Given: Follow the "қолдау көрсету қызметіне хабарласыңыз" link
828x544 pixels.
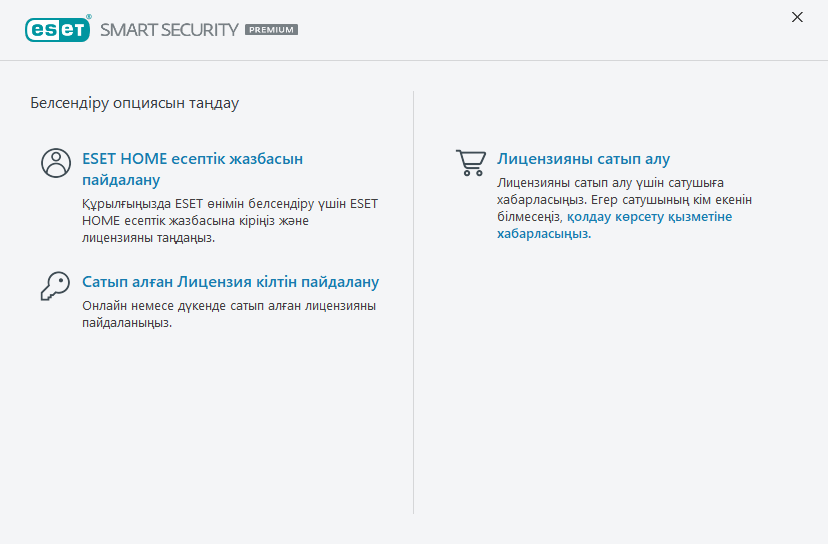Looking at the screenshot, I should pos(648,216).
